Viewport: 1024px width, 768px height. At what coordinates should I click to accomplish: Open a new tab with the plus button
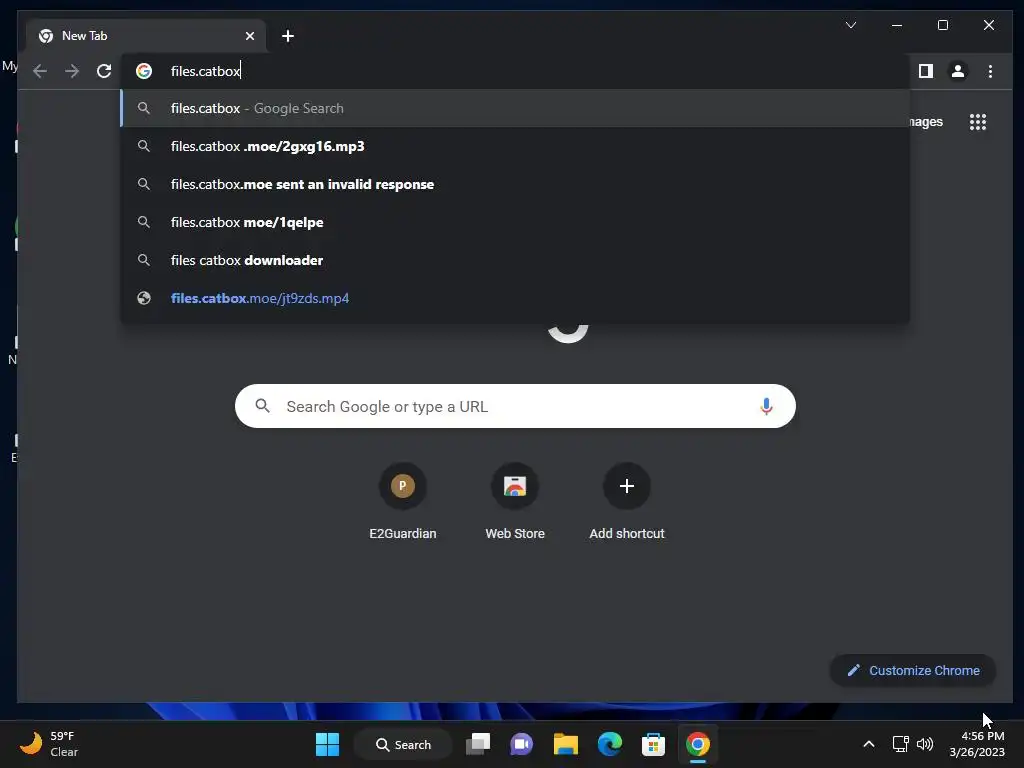coord(288,36)
